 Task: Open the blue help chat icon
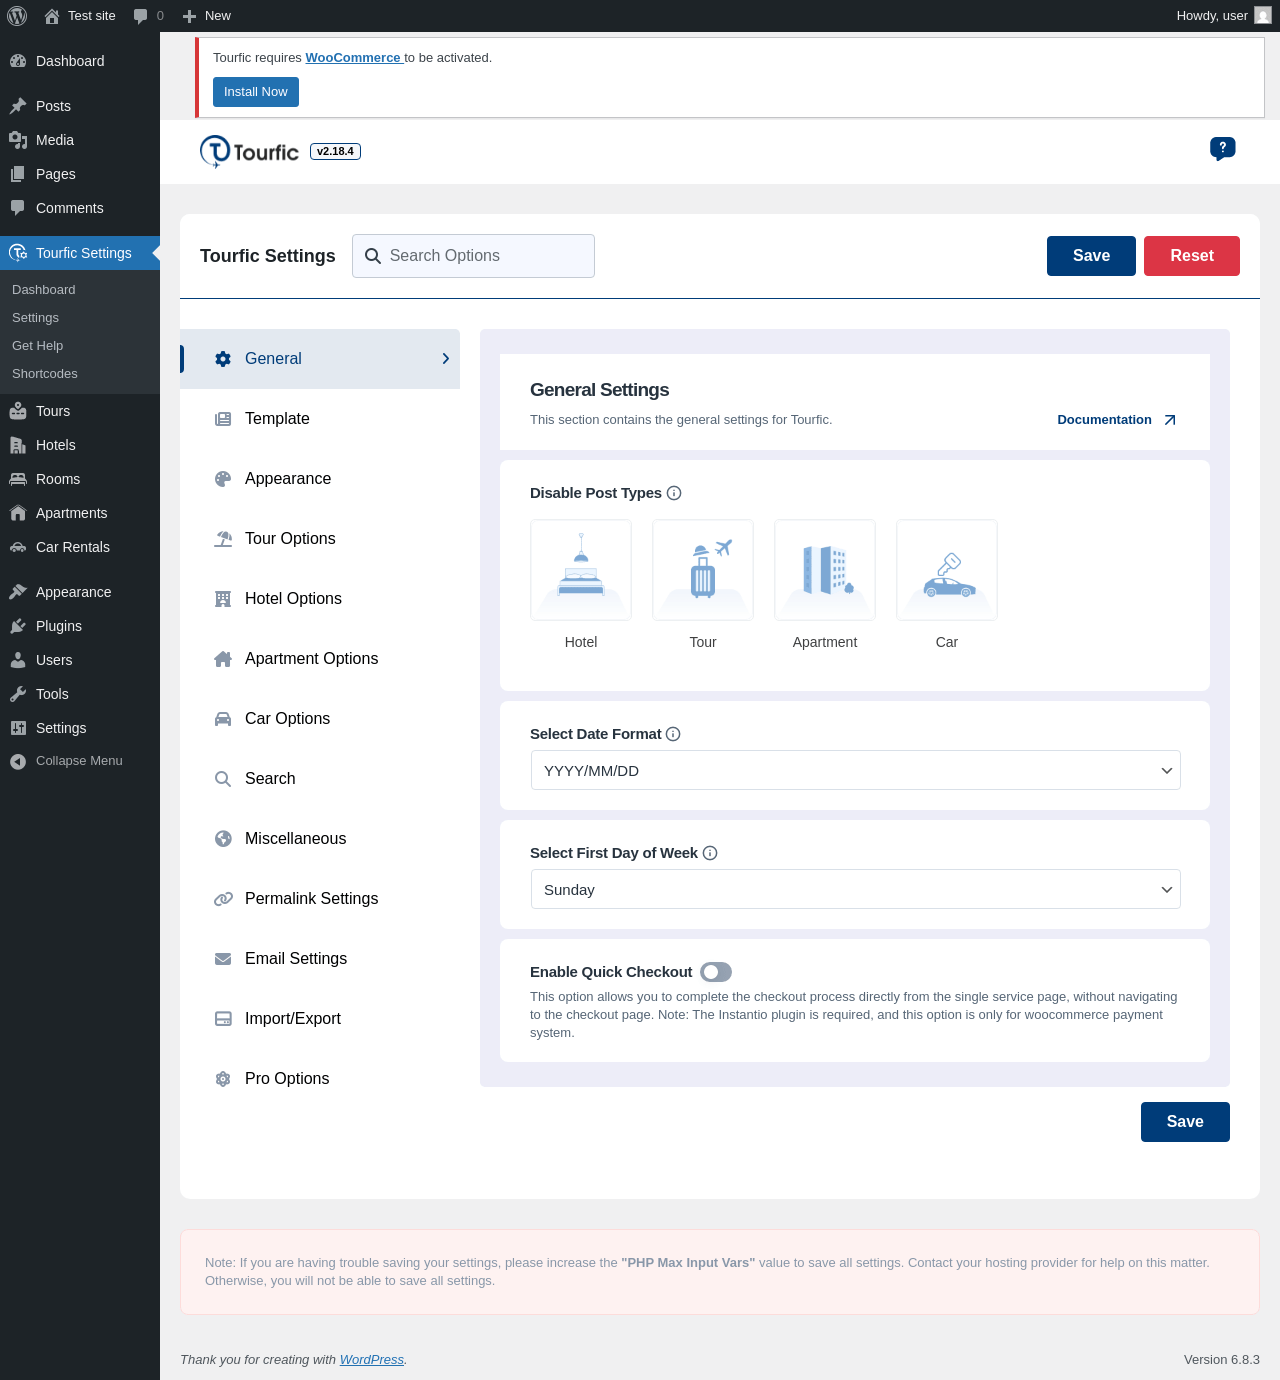point(1222,149)
